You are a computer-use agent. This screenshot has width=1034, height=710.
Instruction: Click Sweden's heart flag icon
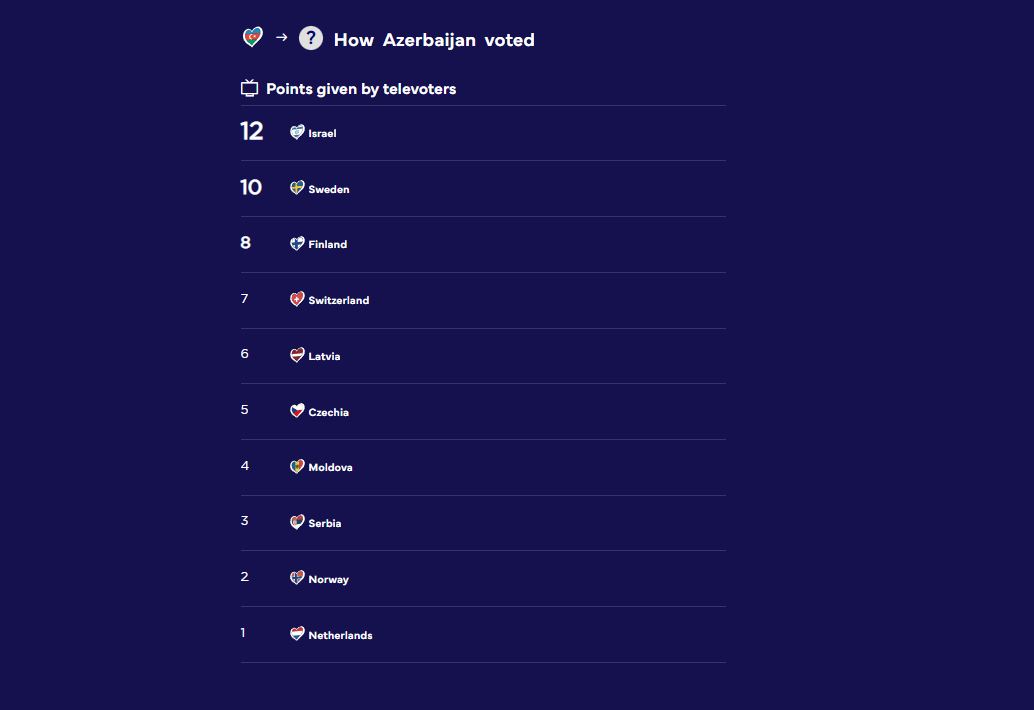coord(297,188)
